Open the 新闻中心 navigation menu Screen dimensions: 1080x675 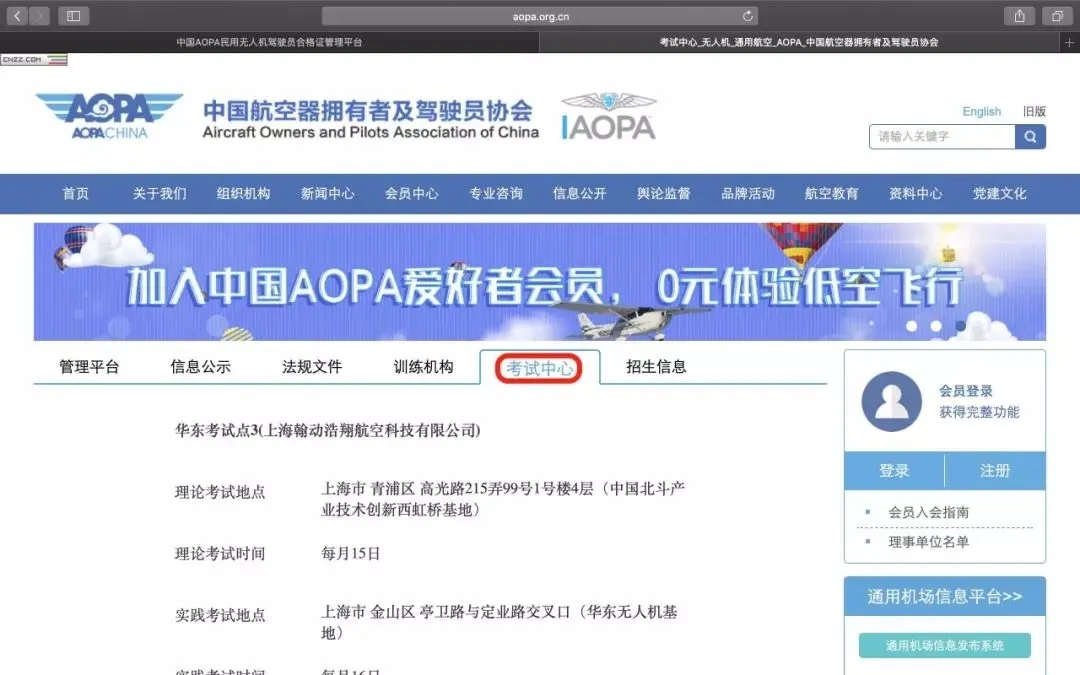(x=327, y=194)
